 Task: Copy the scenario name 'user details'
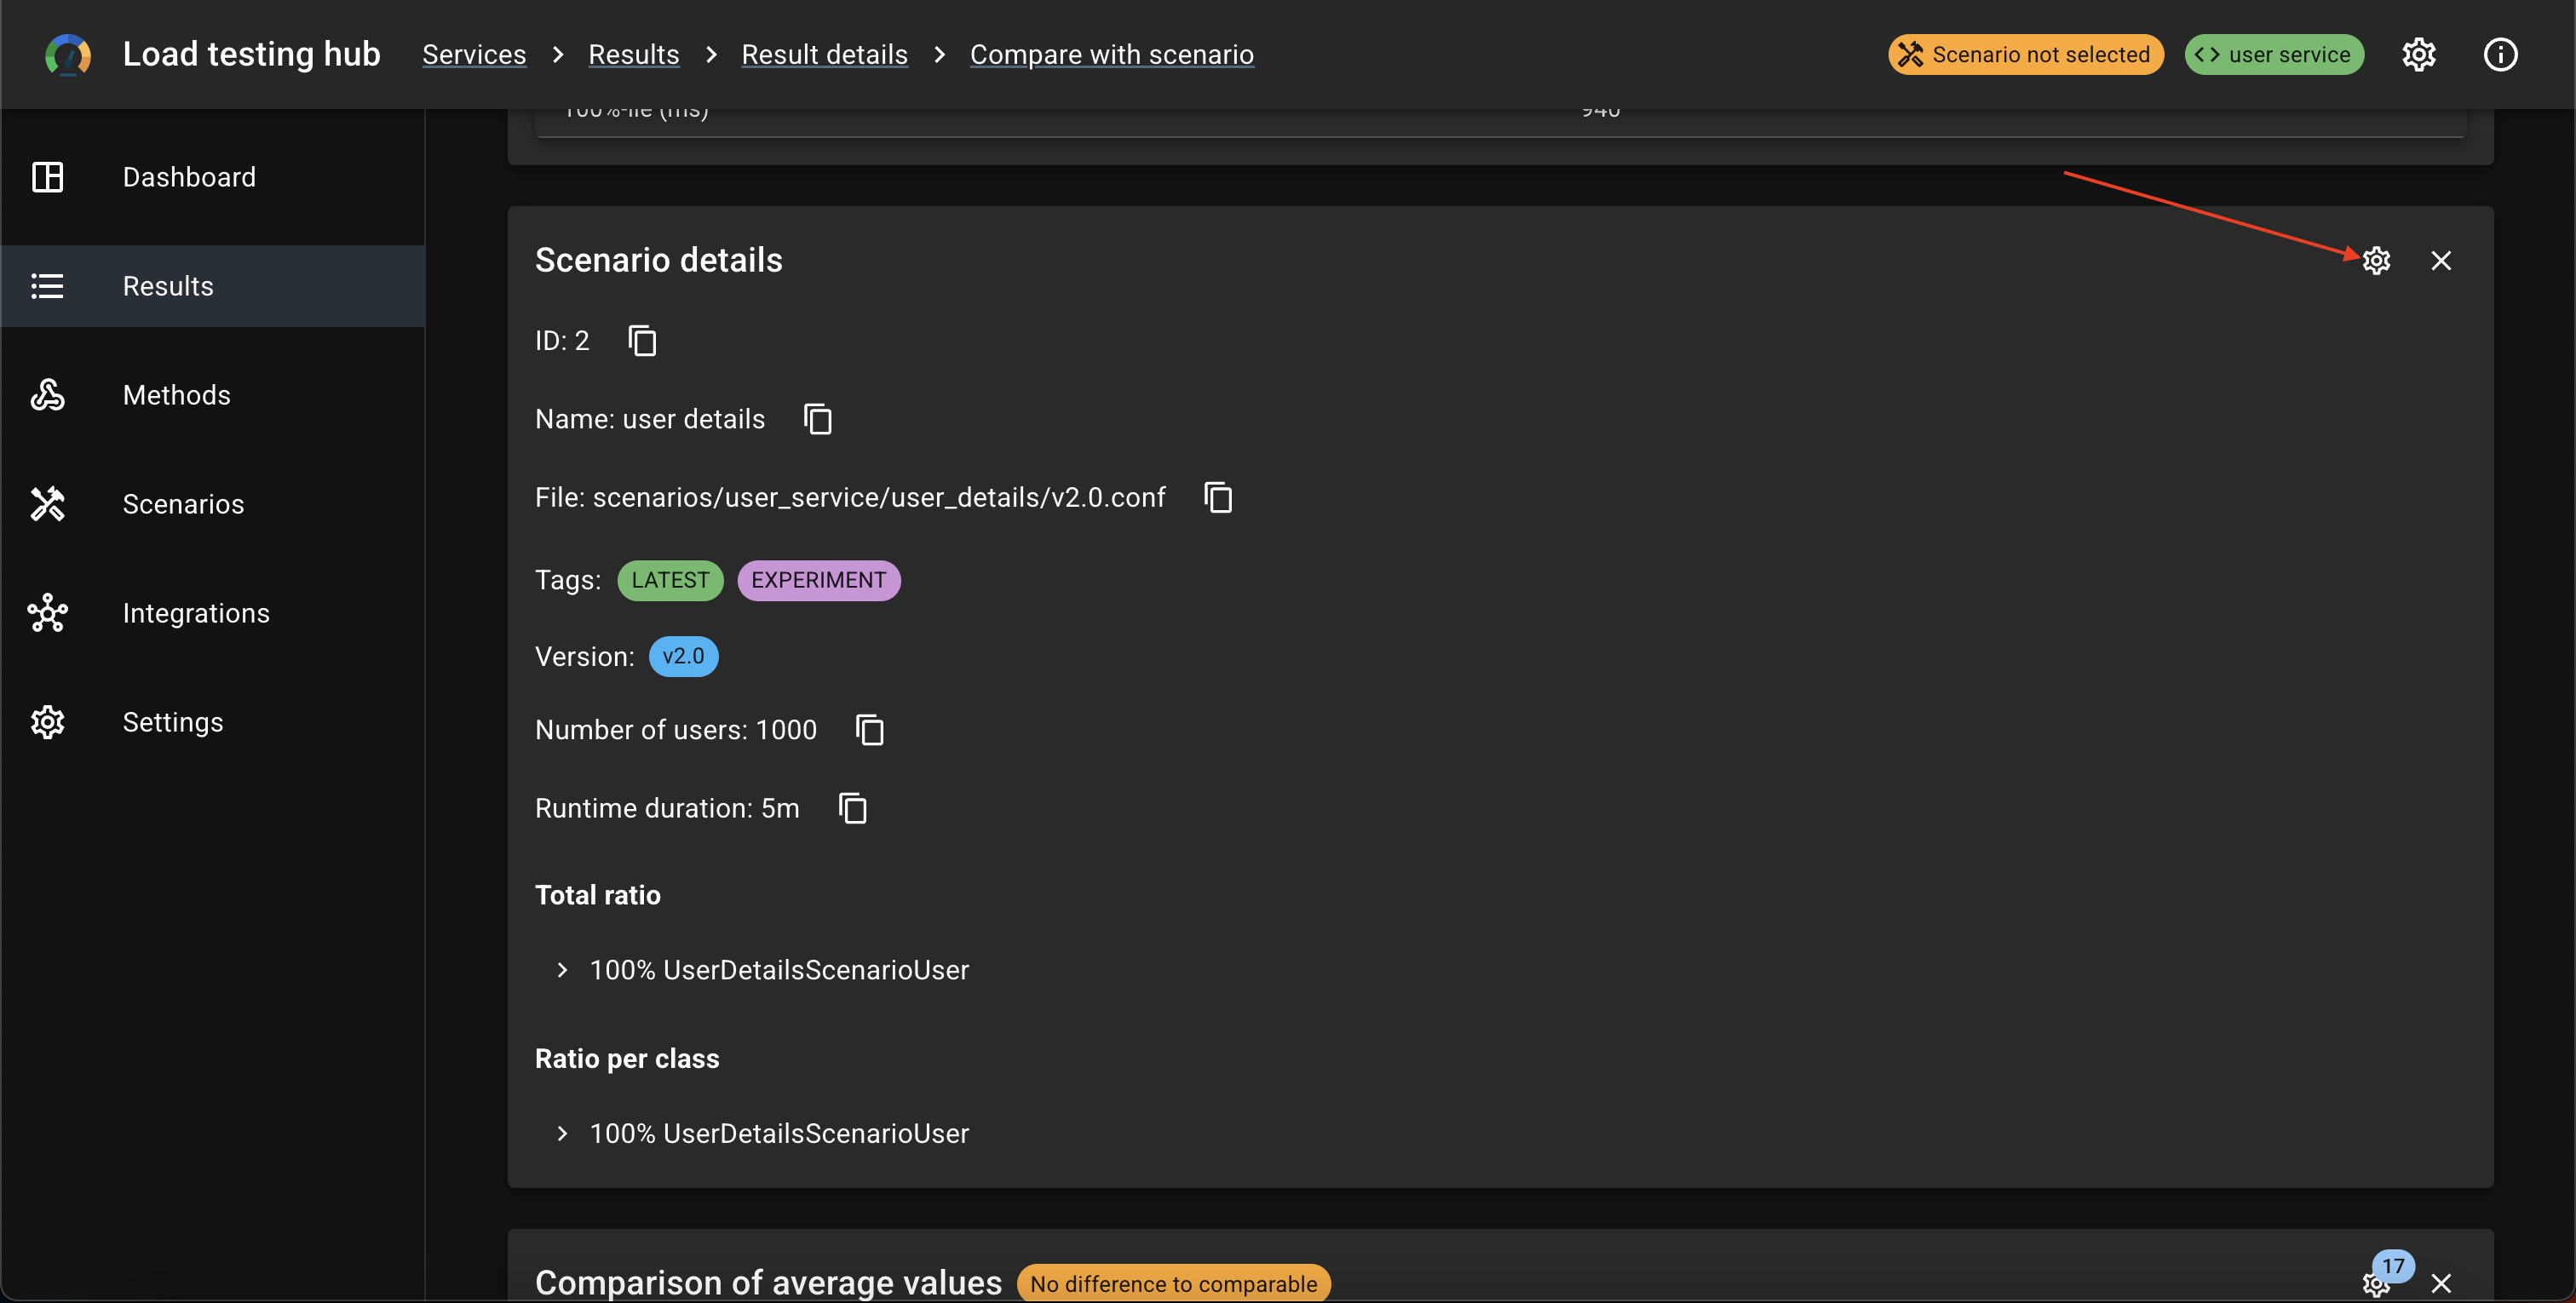coord(818,419)
